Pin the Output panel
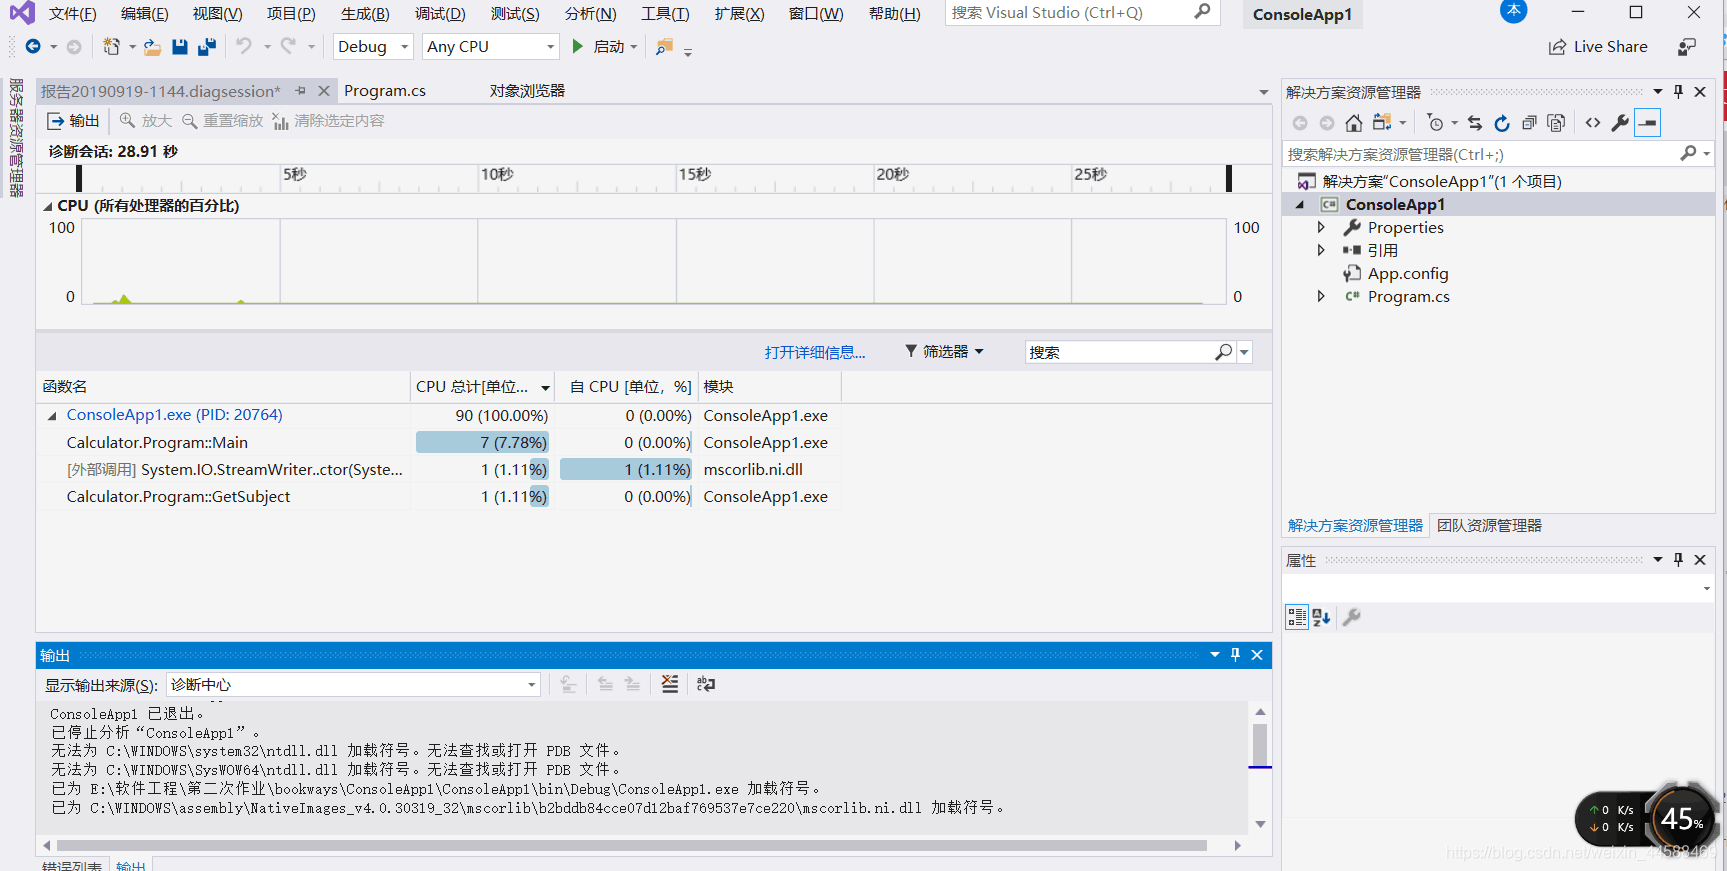Viewport: 1727px width, 871px height. click(x=1235, y=655)
